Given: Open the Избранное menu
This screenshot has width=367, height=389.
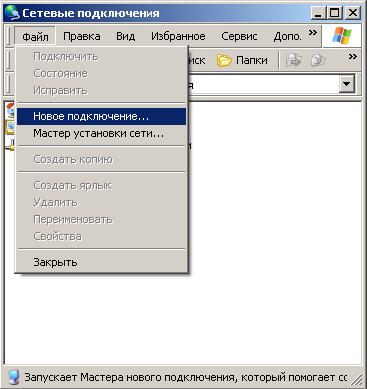Looking at the screenshot, I should tap(178, 36).
